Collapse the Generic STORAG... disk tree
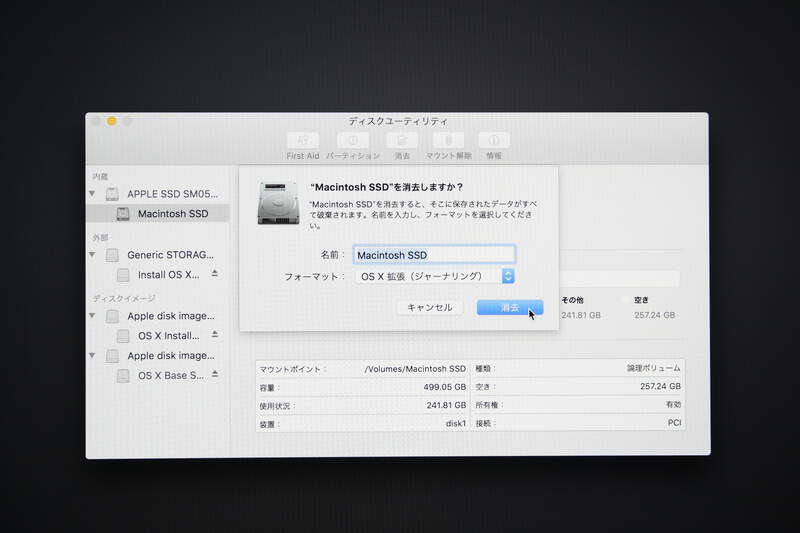 click(x=93, y=255)
